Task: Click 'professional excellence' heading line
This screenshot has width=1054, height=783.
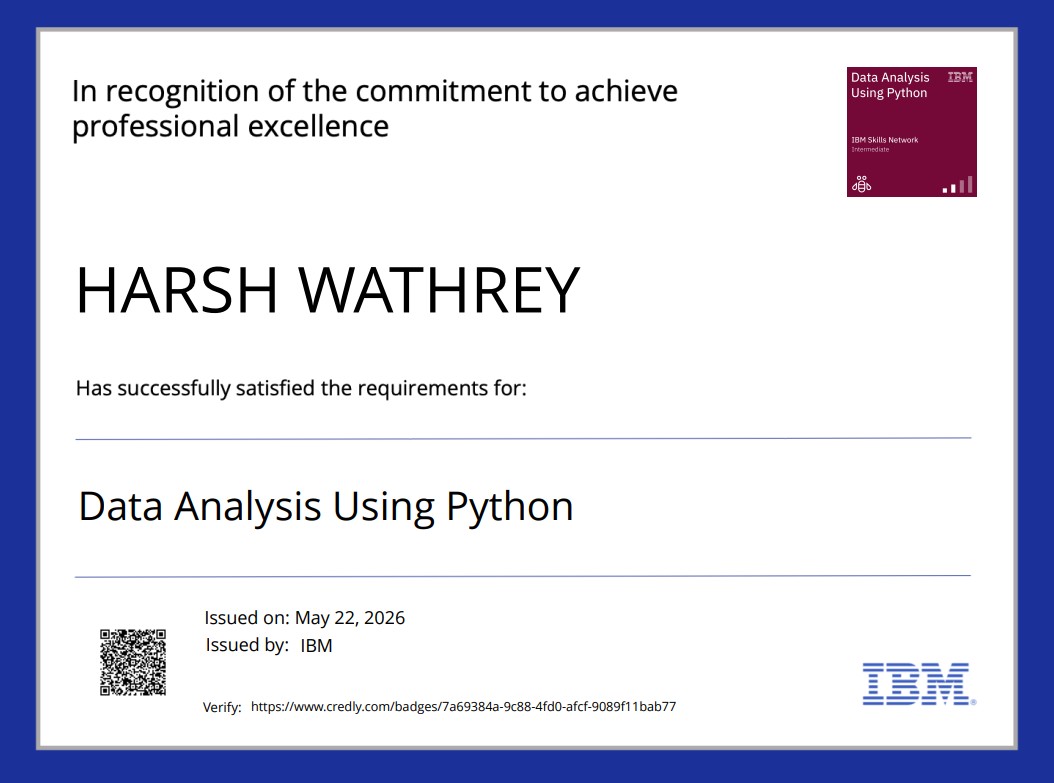Action: point(231,126)
